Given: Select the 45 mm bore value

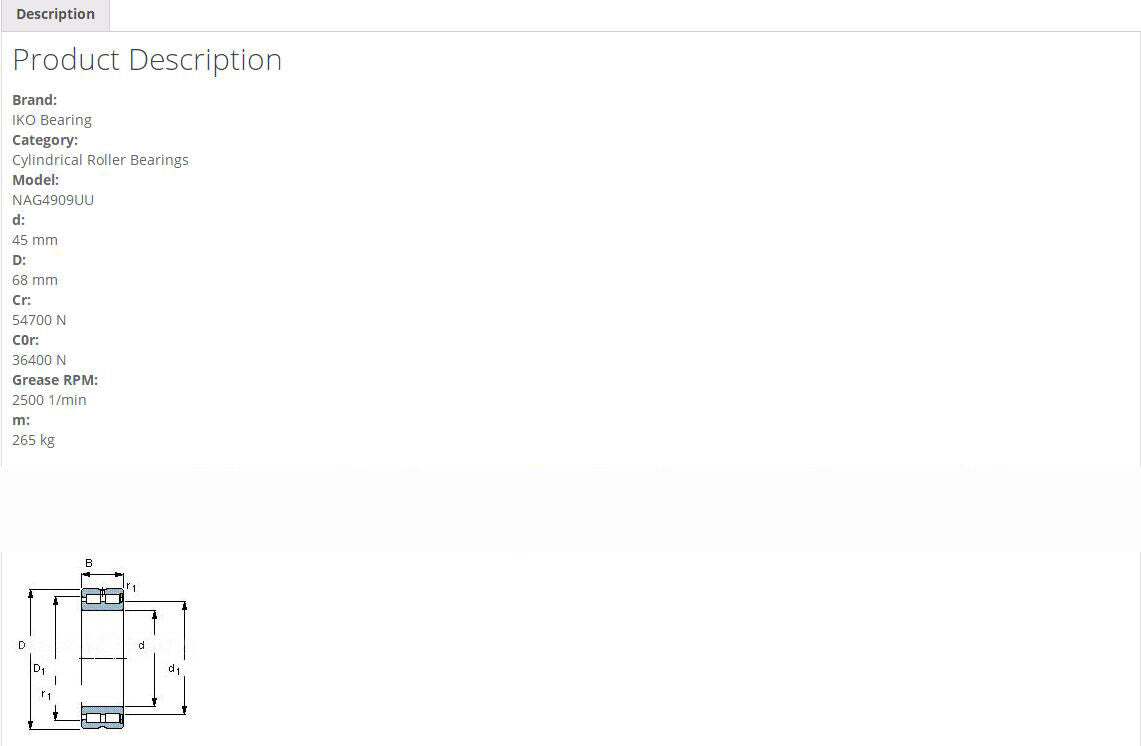Looking at the screenshot, I should pyautogui.click(x=35, y=240).
